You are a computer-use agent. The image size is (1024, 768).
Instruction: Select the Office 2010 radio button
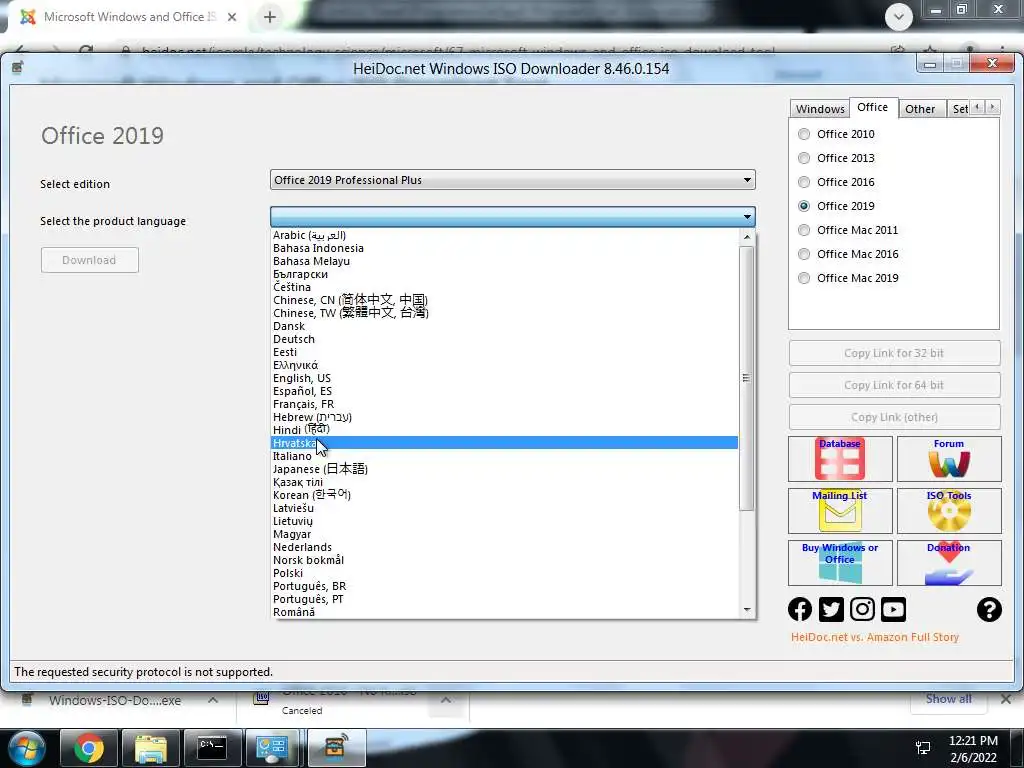[x=804, y=134]
